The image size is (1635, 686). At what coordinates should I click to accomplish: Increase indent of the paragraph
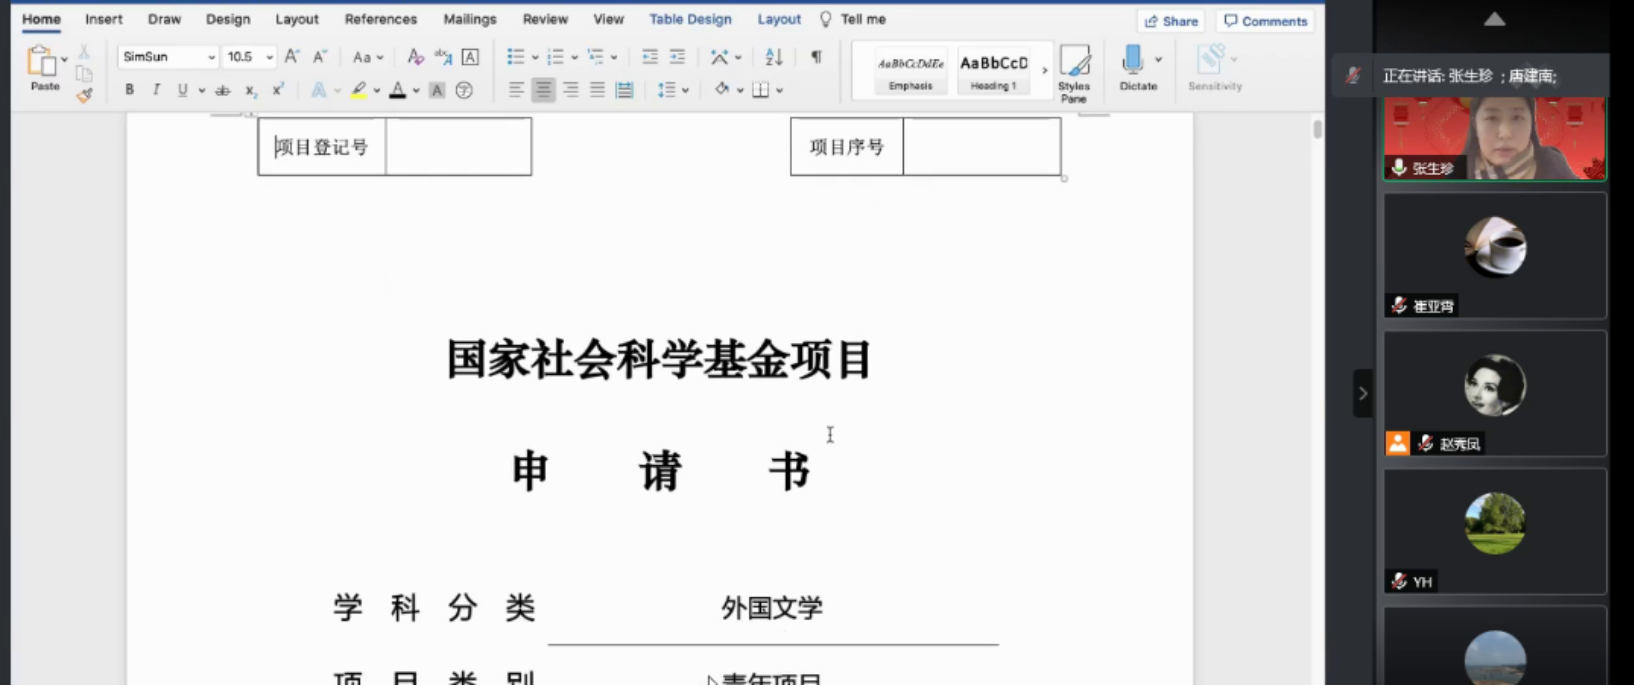click(677, 57)
